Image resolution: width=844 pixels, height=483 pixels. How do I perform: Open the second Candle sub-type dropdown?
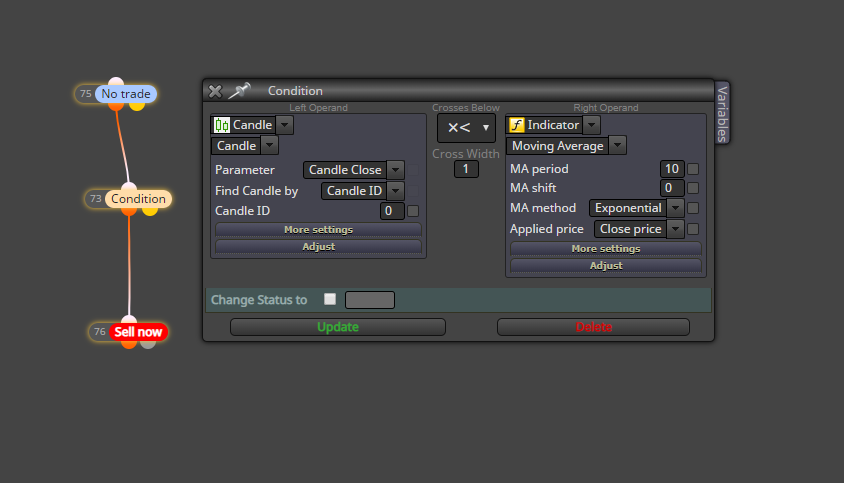[x=270, y=145]
